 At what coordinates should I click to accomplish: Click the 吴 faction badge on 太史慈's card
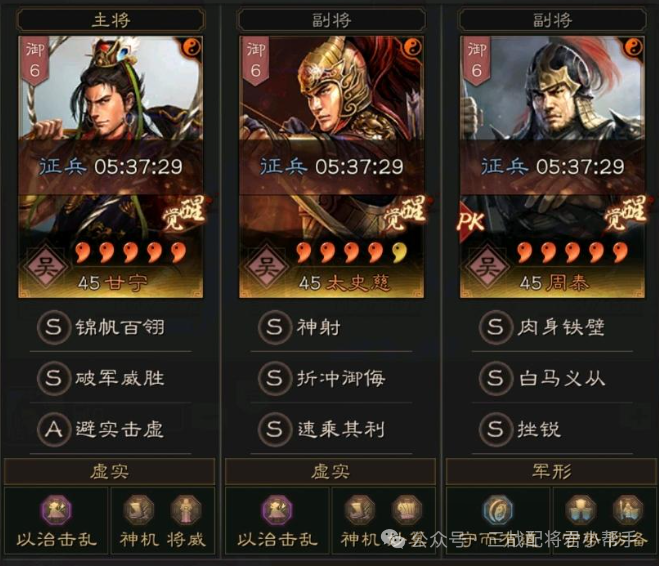[x=266, y=266]
